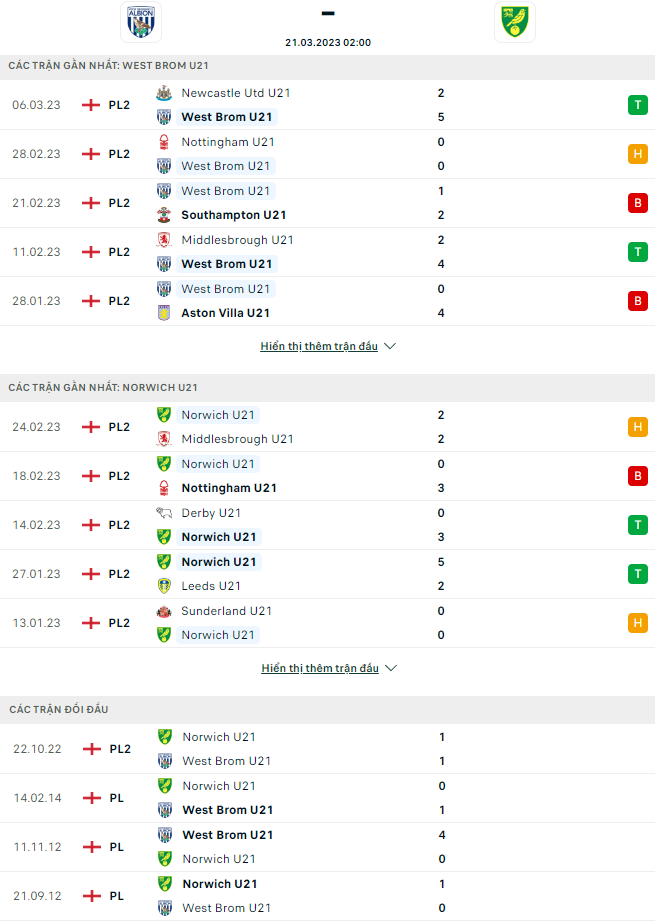Viewport: 655px width, 922px height.
Task: Click the West Brom Albion crest in header
Action: (140, 22)
